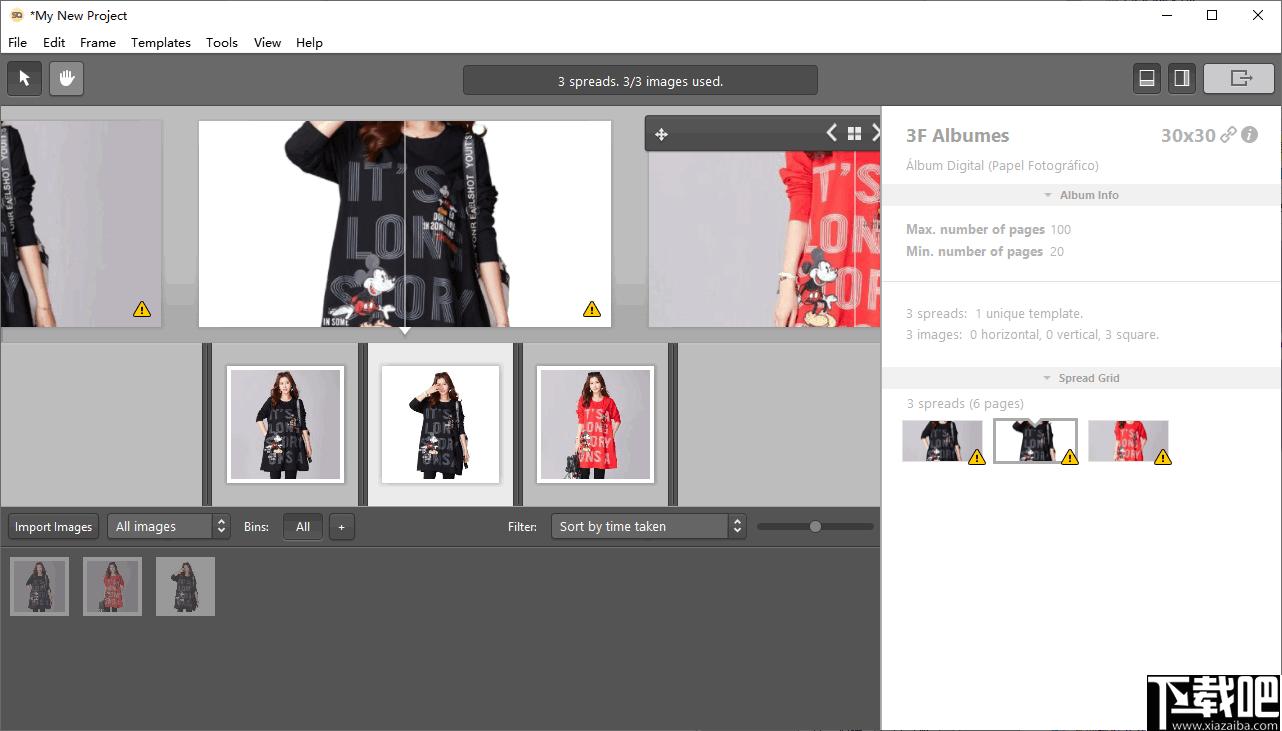Open the All images dropdown
Image resolution: width=1282 pixels, height=731 pixels.
point(169,527)
